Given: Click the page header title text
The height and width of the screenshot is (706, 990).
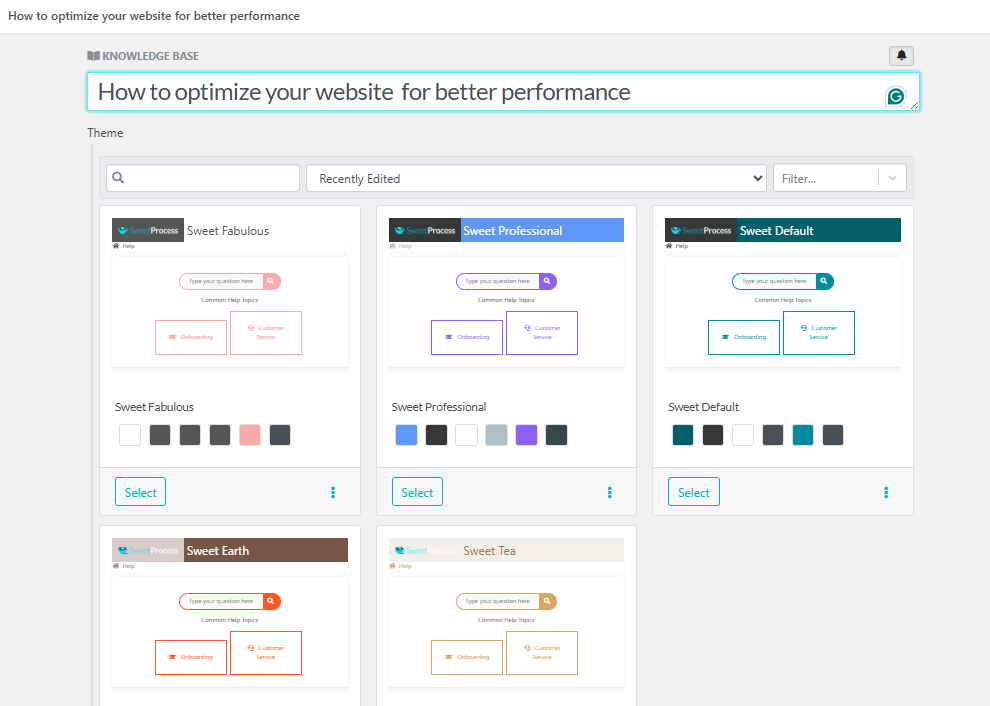Looking at the screenshot, I should point(154,16).
